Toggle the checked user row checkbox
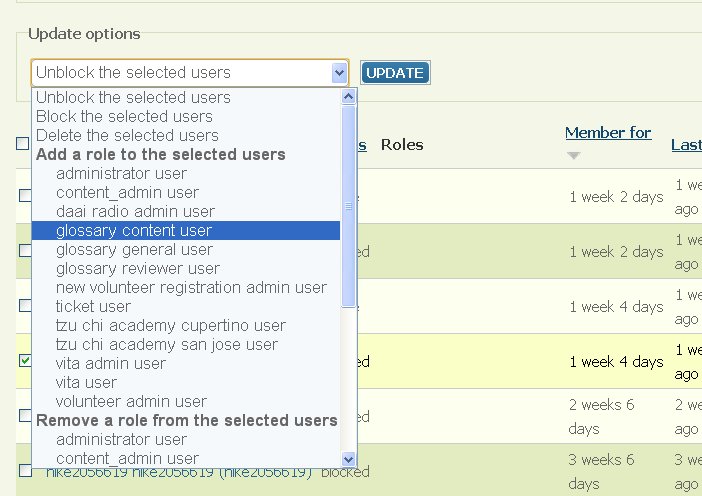The height and width of the screenshot is (496, 702). tap(25, 361)
